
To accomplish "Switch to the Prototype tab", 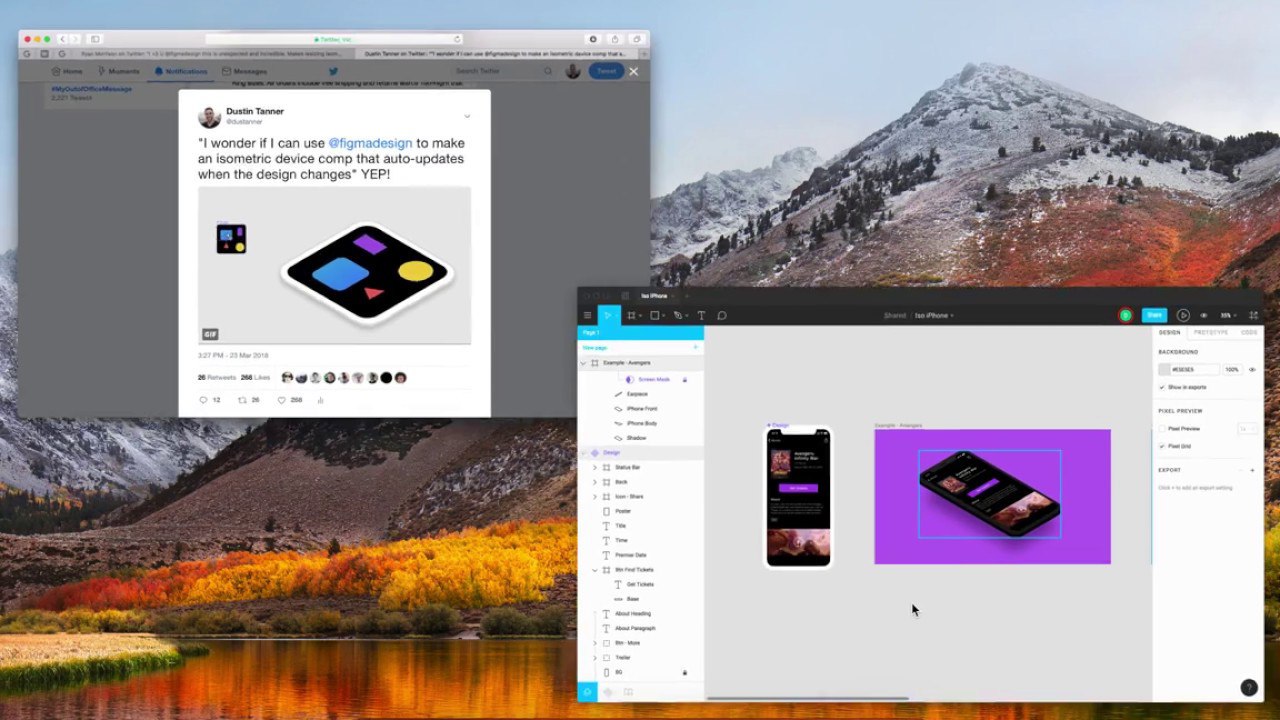I will 1211,332.
